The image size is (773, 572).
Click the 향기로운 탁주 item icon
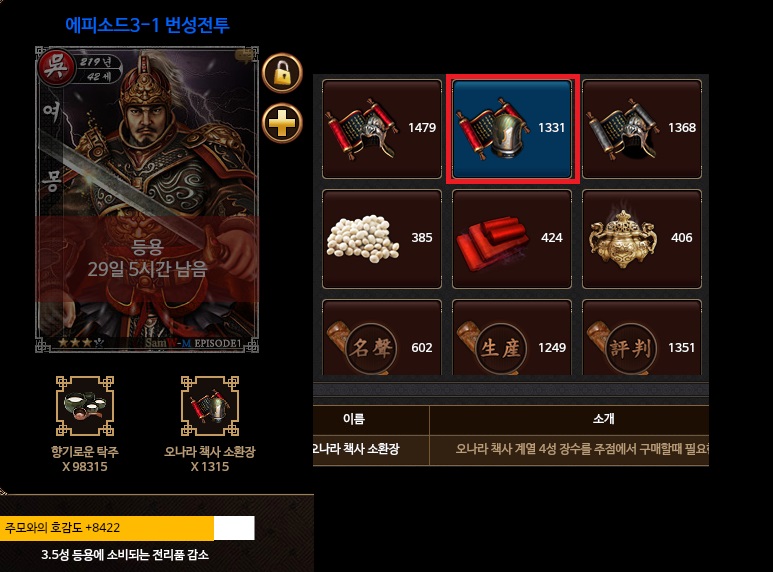(x=85, y=406)
